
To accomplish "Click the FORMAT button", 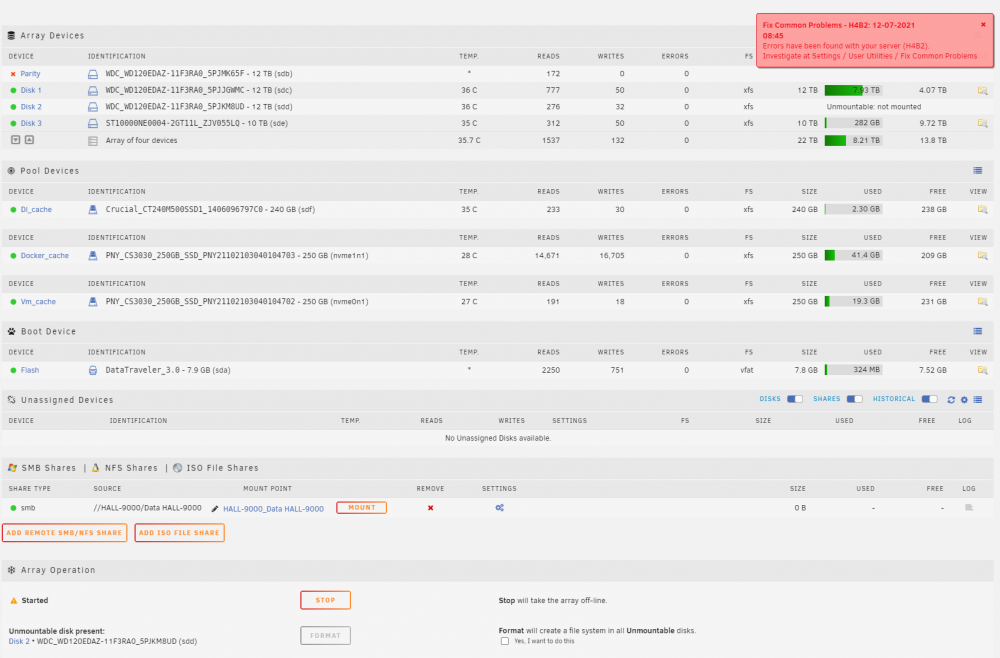I will [325, 636].
